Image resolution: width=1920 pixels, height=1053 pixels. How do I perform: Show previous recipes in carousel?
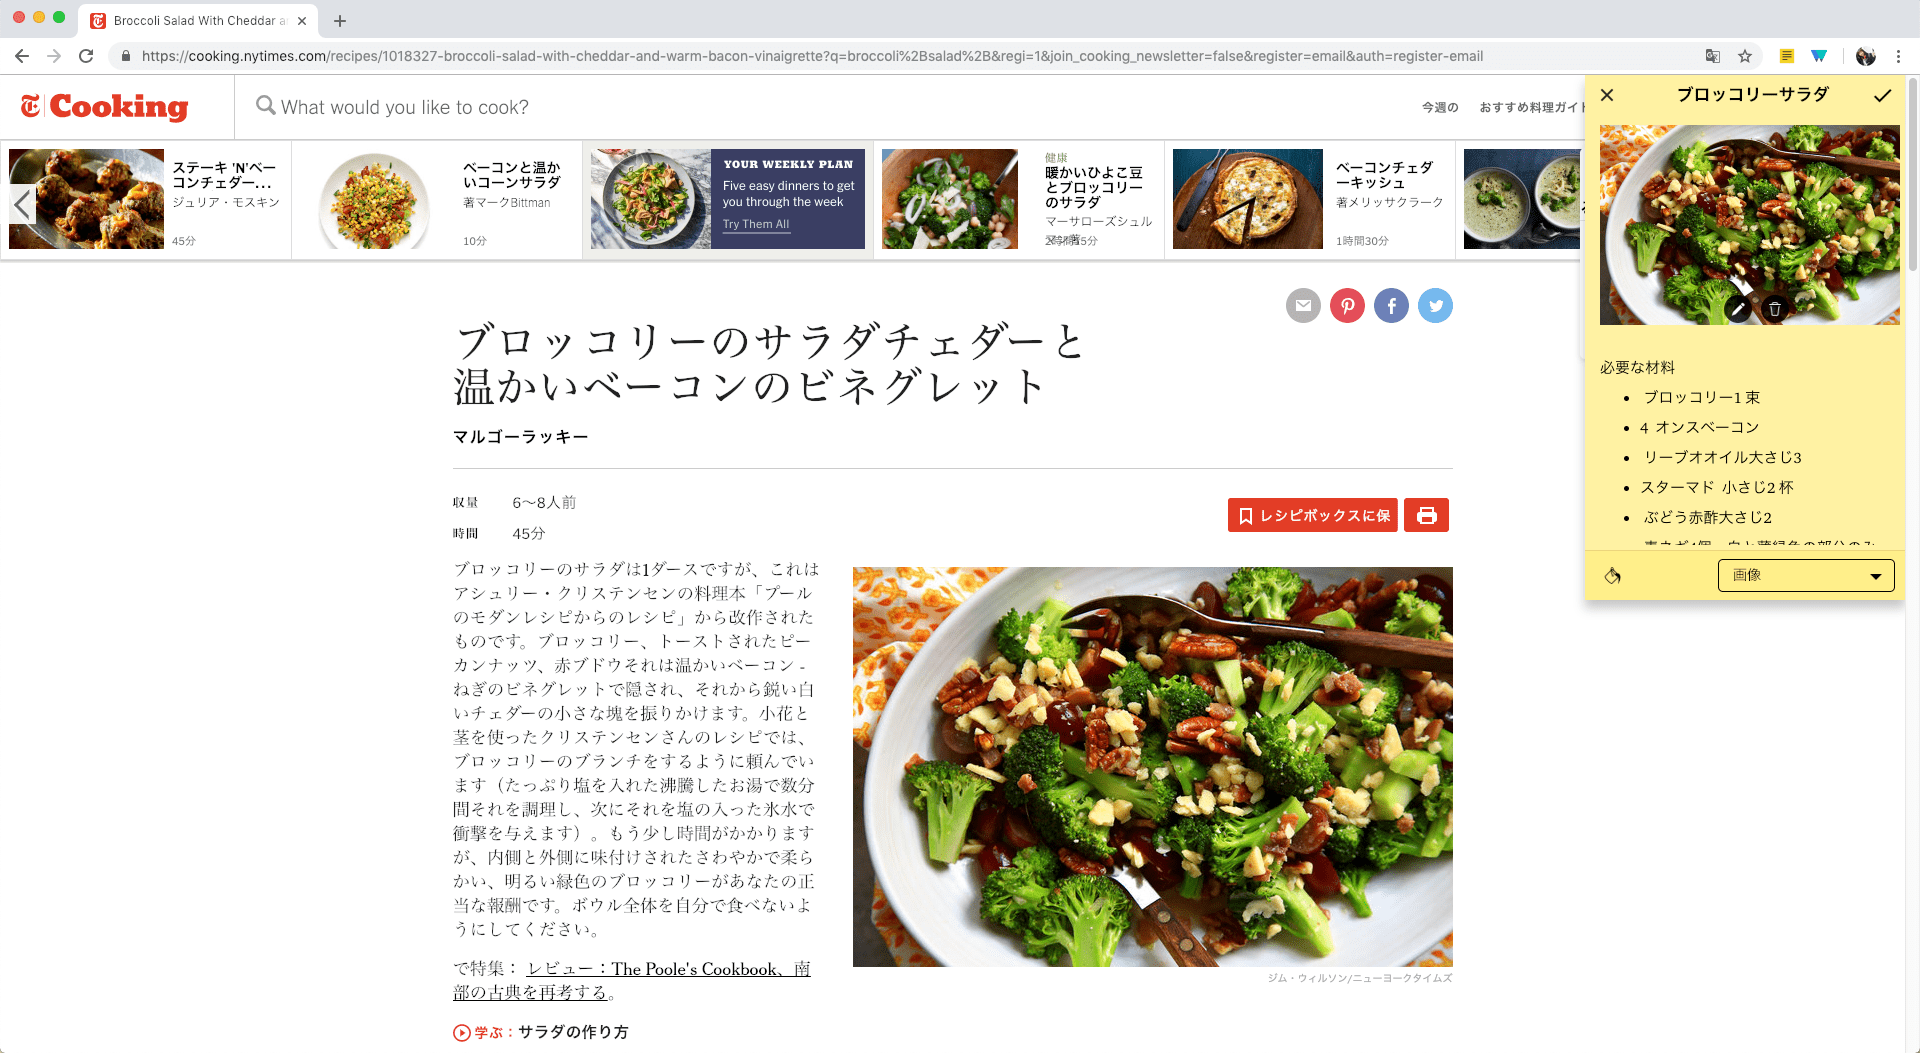[x=22, y=203]
